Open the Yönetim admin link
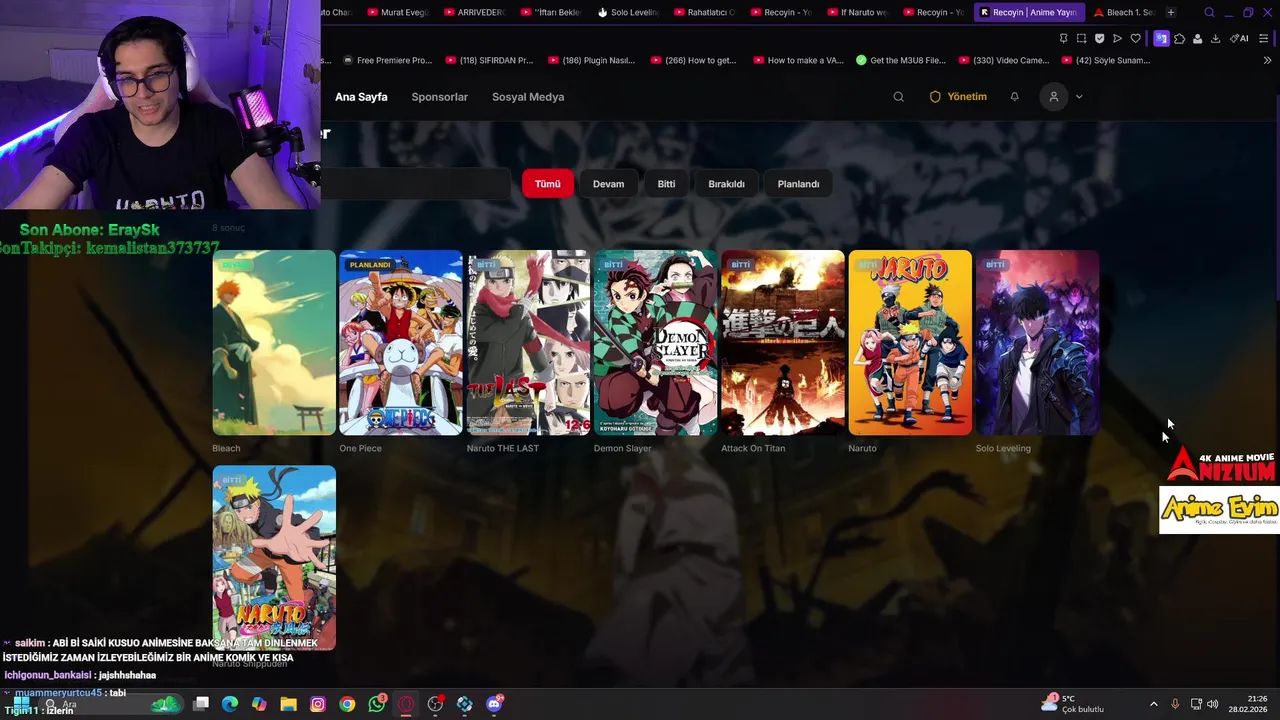The image size is (1280, 720). coord(958,97)
